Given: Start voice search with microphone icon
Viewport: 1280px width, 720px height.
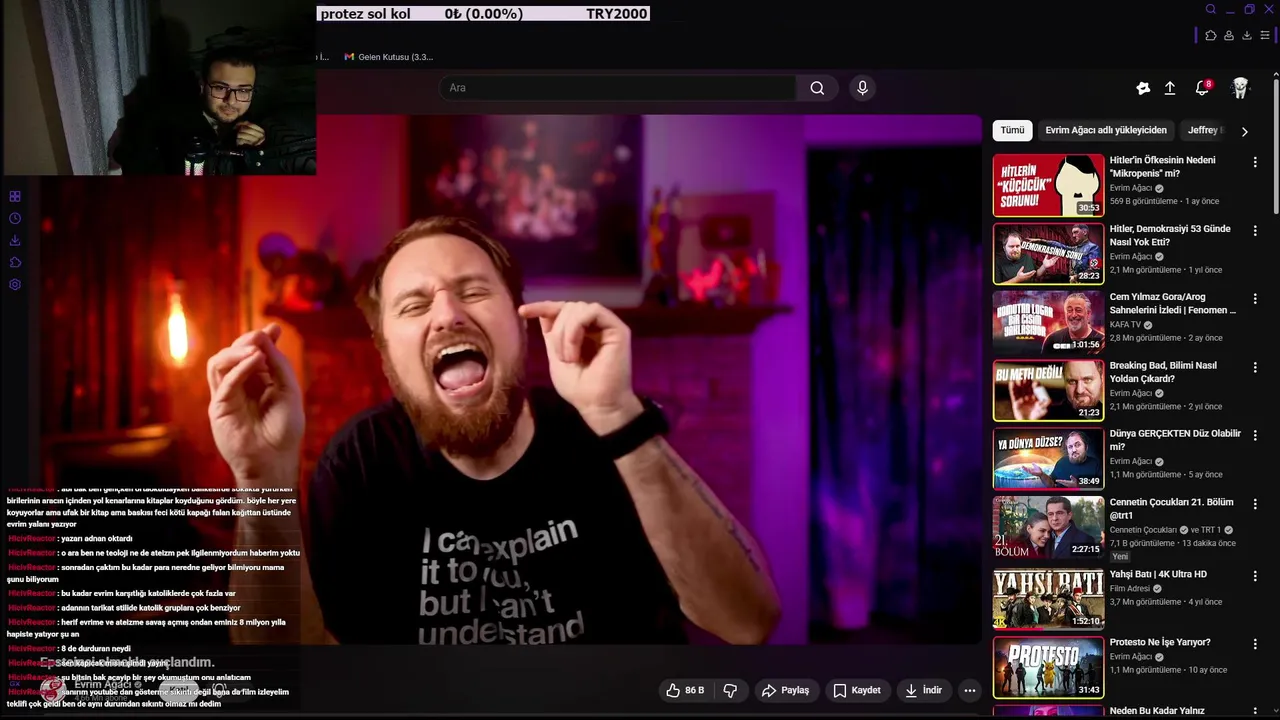Looking at the screenshot, I should click(863, 88).
